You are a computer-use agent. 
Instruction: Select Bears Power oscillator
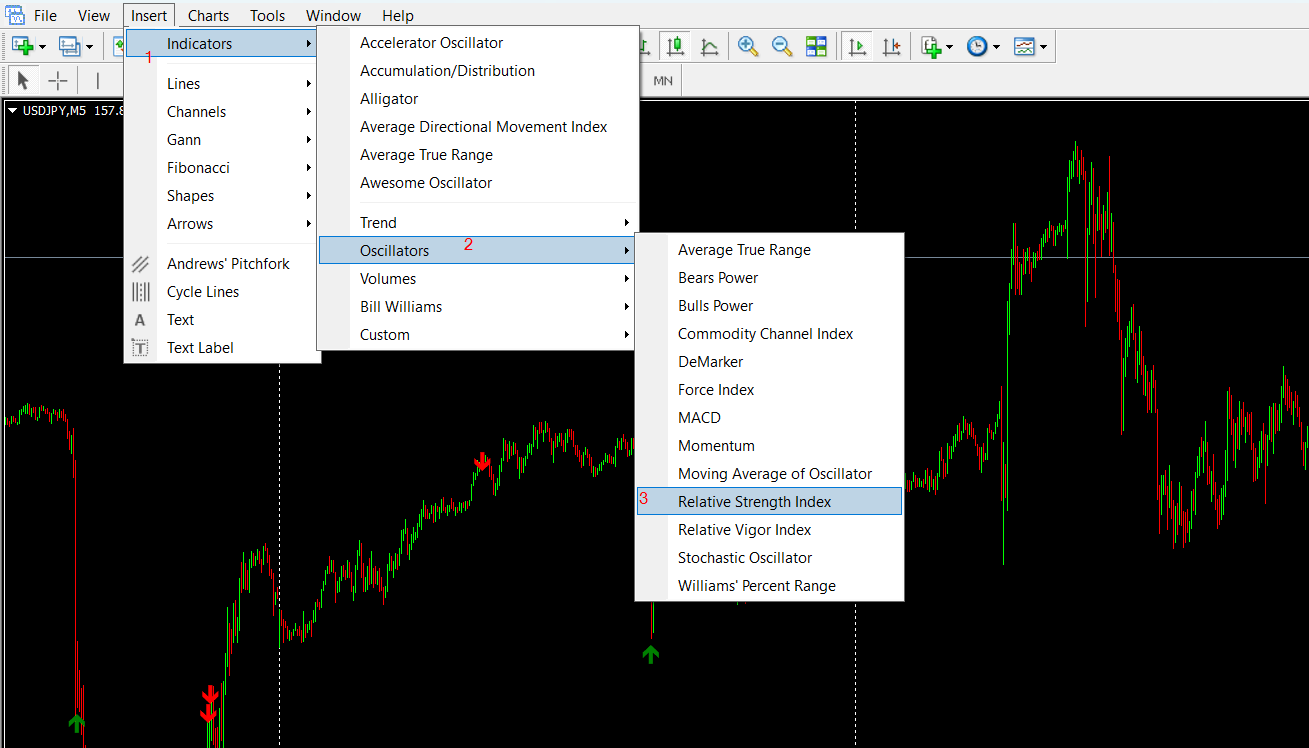769,278
